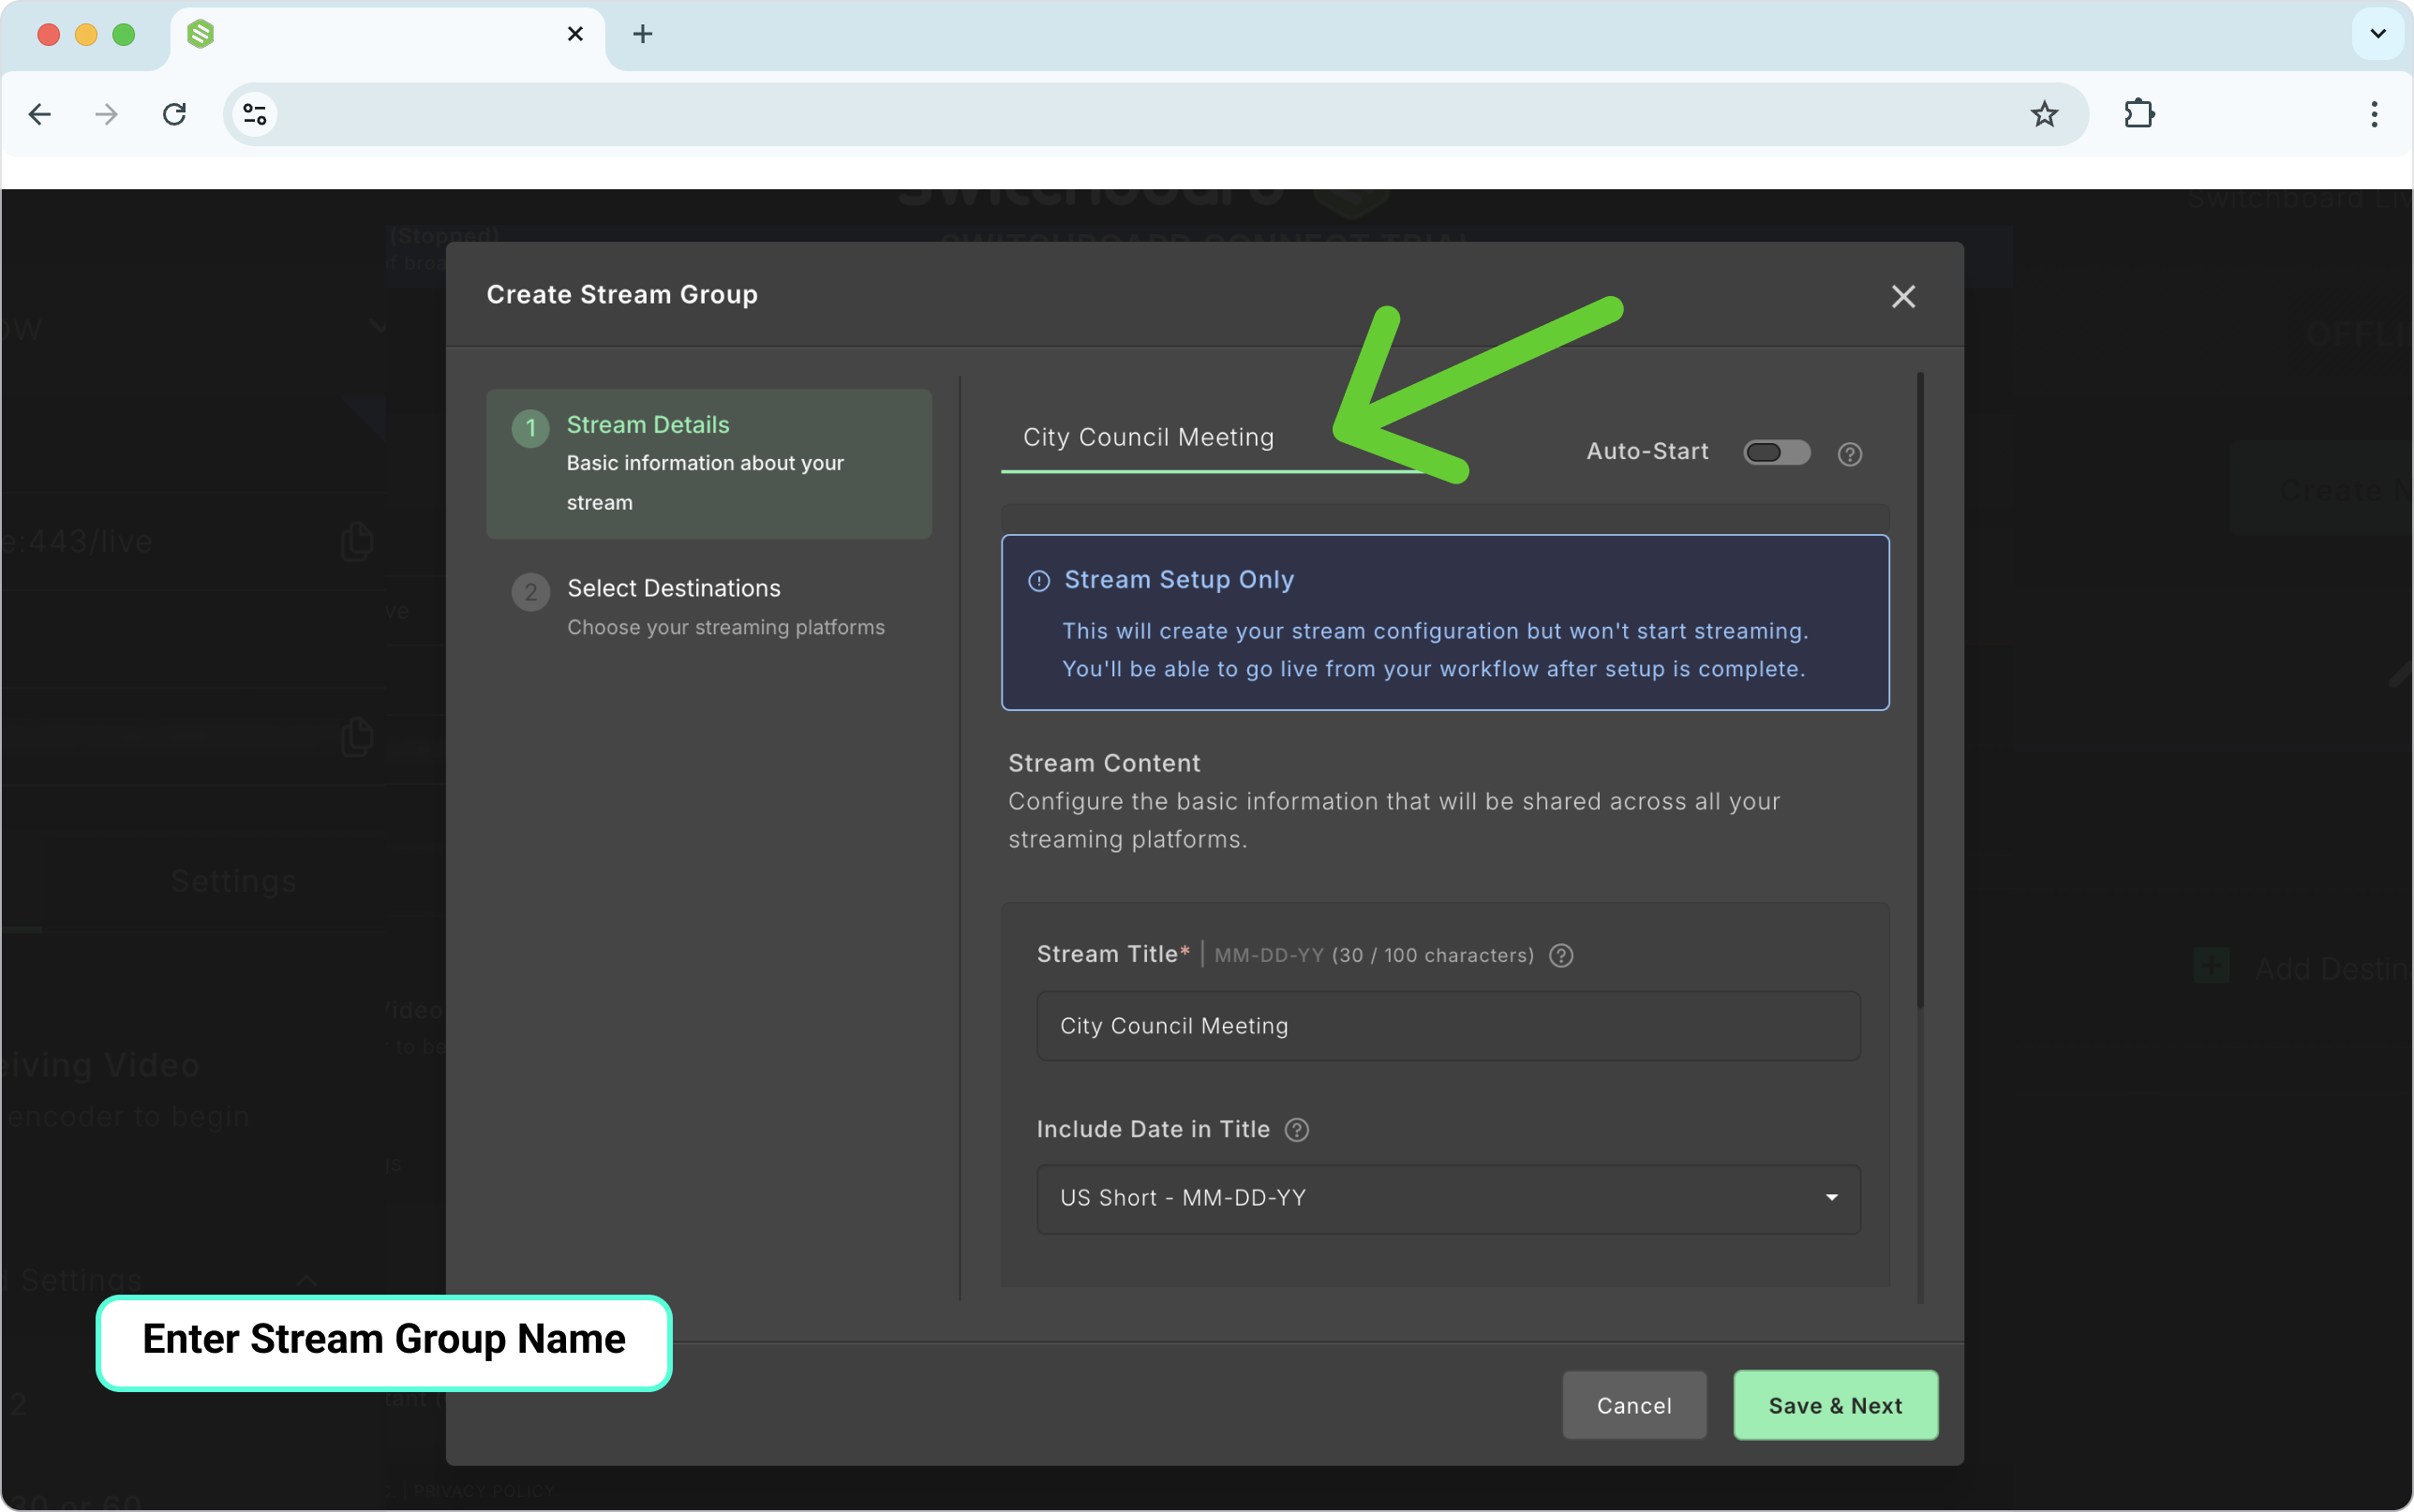Click the stream group name field
Image resolution: width=2414 pixels, height=1512 pixels.
tap(1215, 438)
